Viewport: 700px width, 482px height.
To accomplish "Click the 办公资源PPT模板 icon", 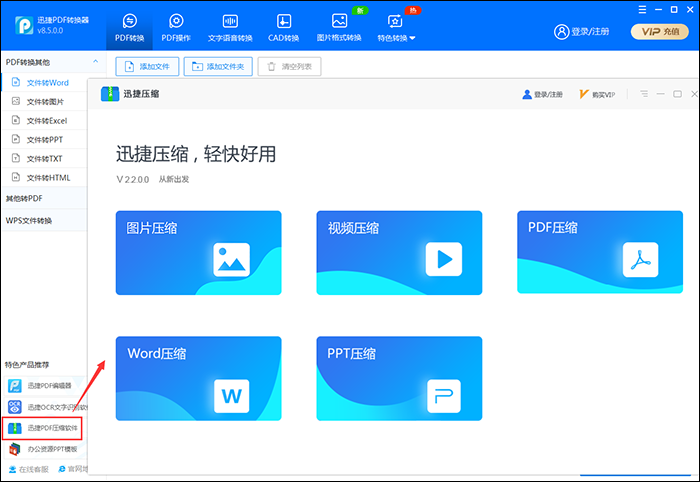I will 15,449.
